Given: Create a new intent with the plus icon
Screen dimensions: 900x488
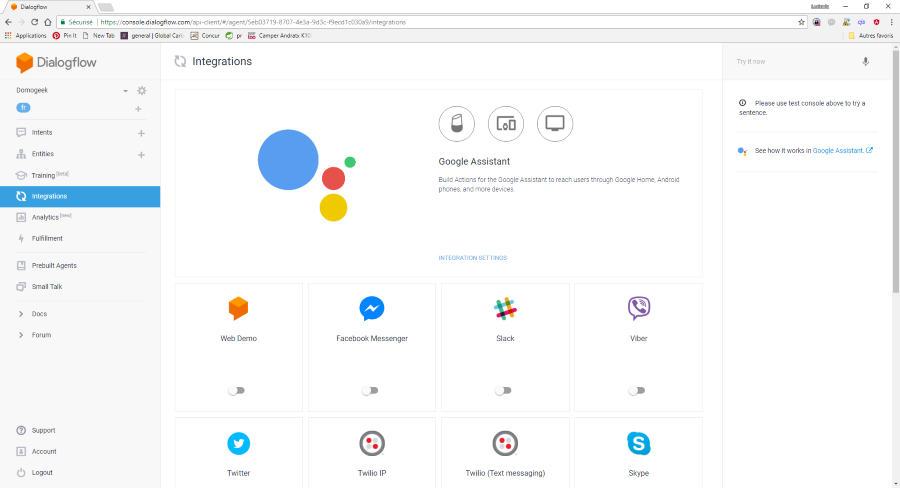Looking at the screenshot, I should [141, 133].
